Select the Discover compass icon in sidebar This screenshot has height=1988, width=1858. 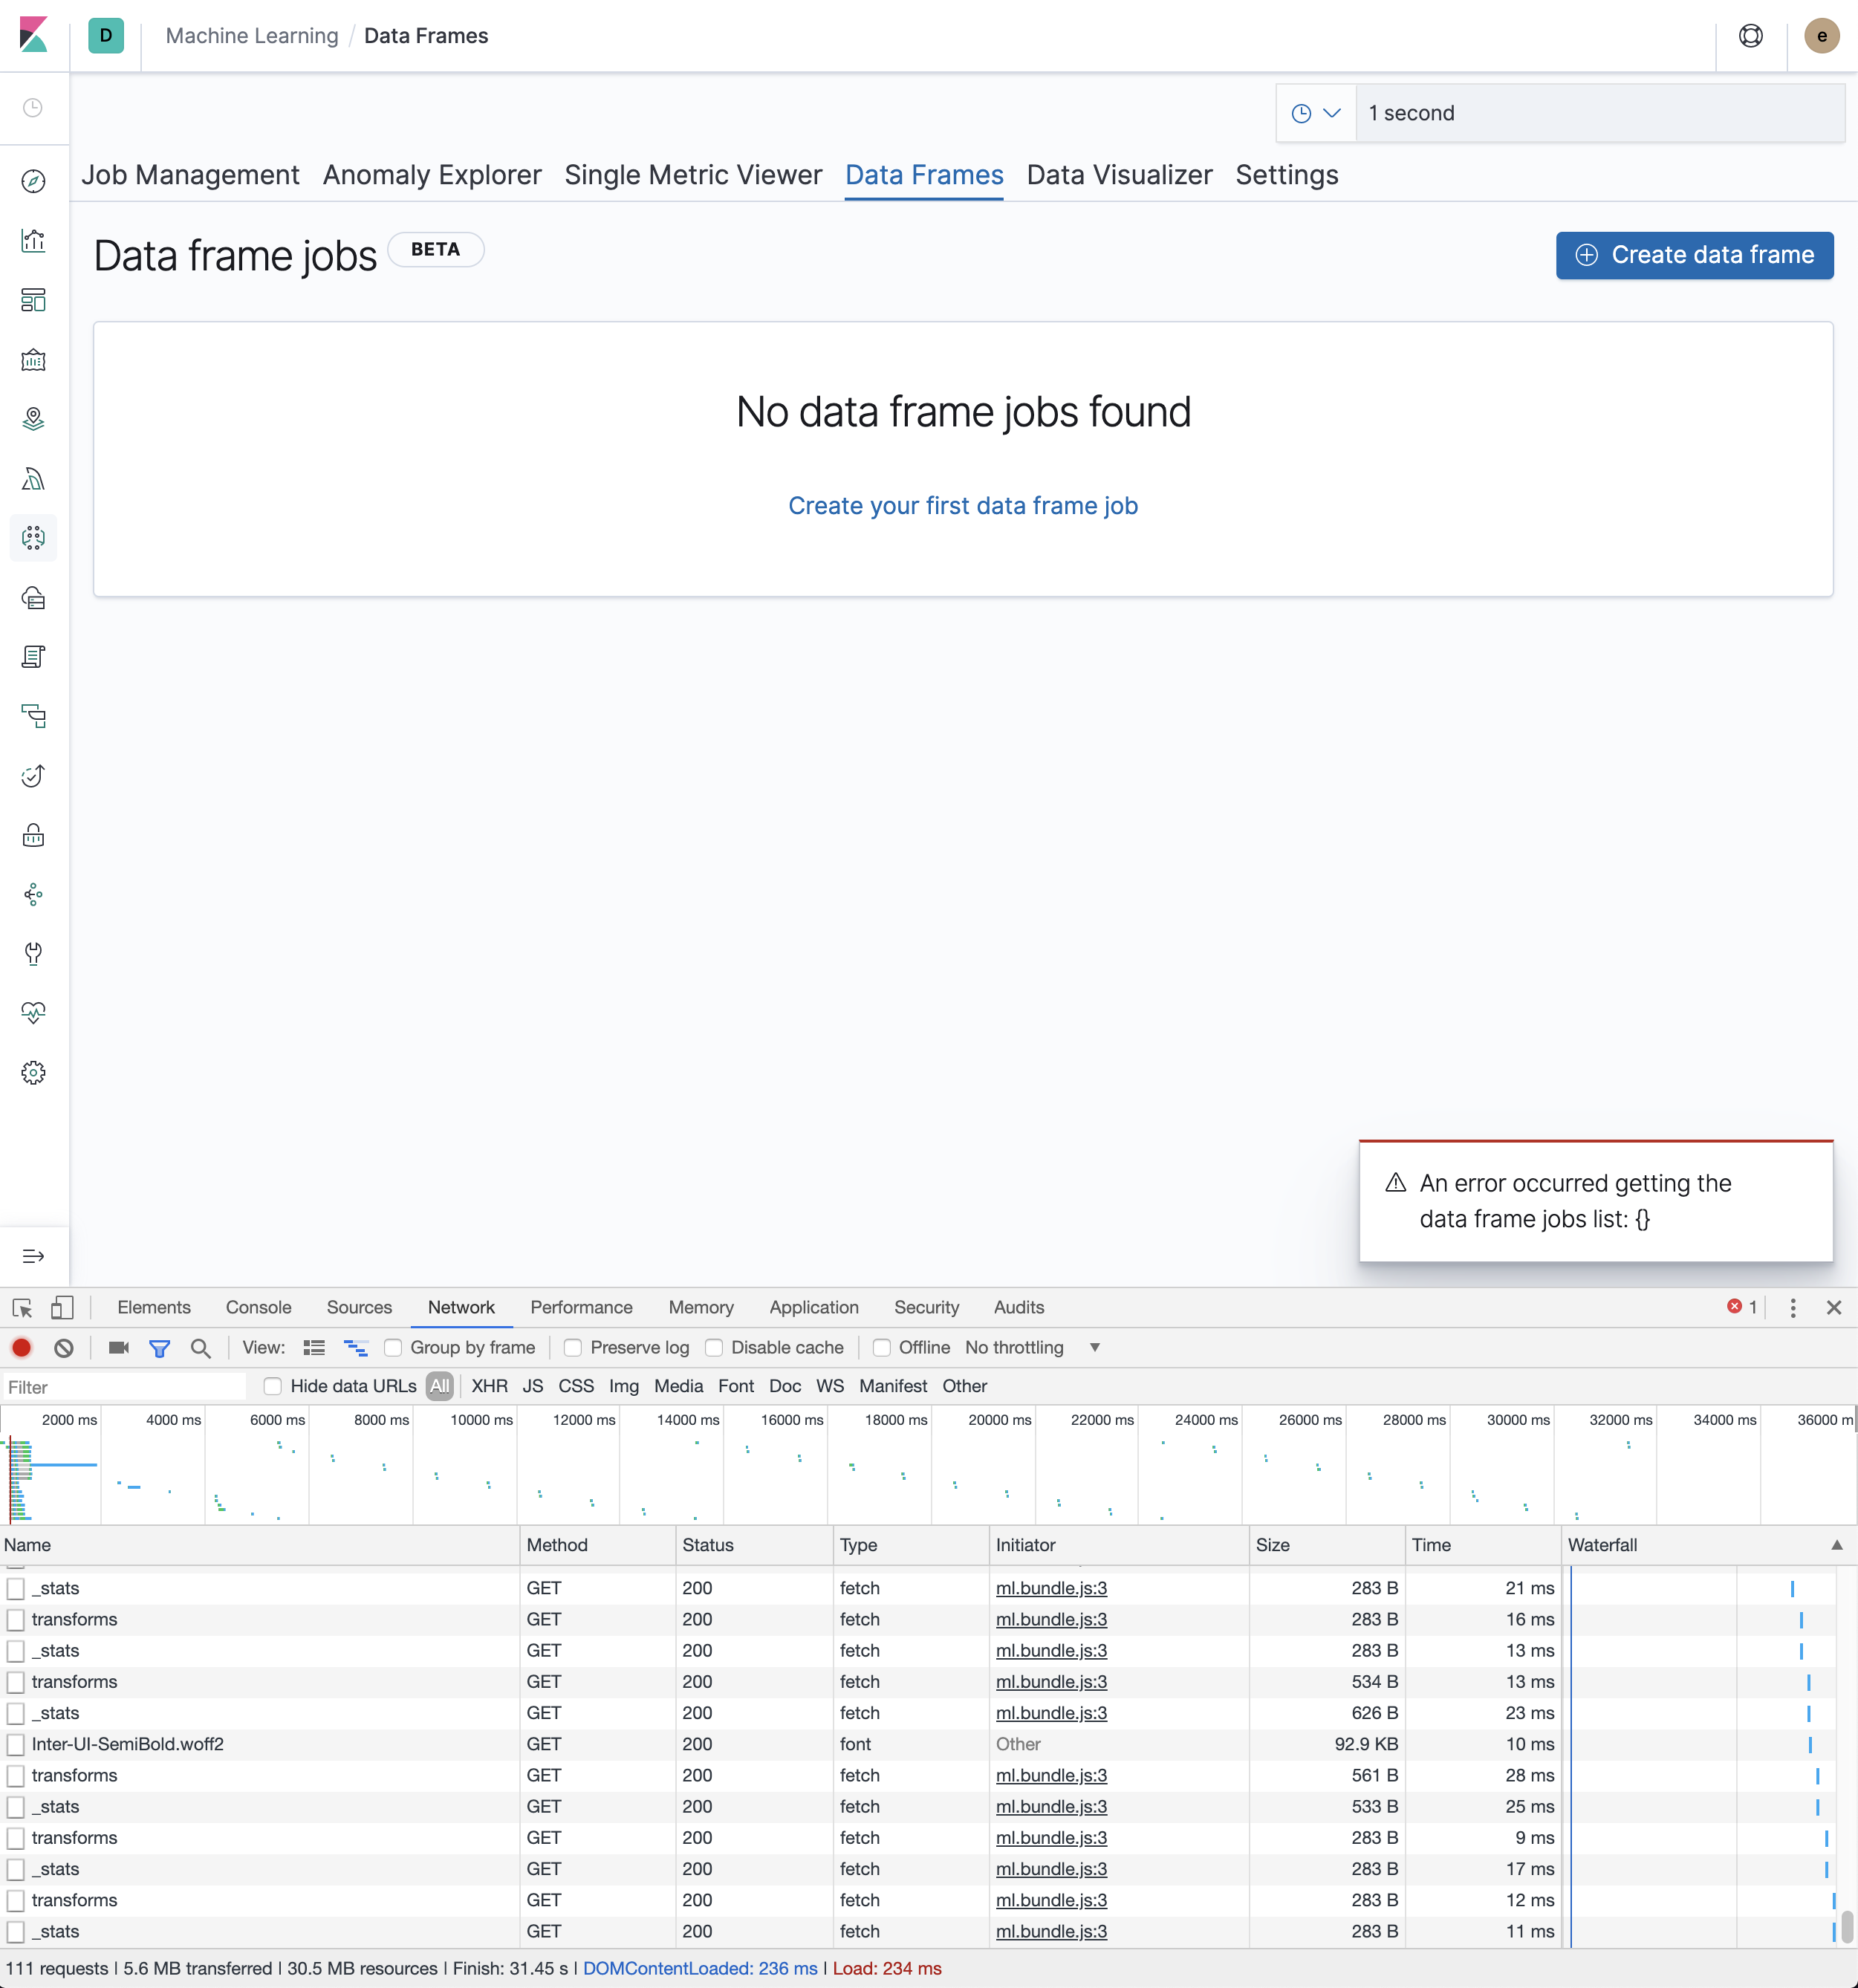33,183
